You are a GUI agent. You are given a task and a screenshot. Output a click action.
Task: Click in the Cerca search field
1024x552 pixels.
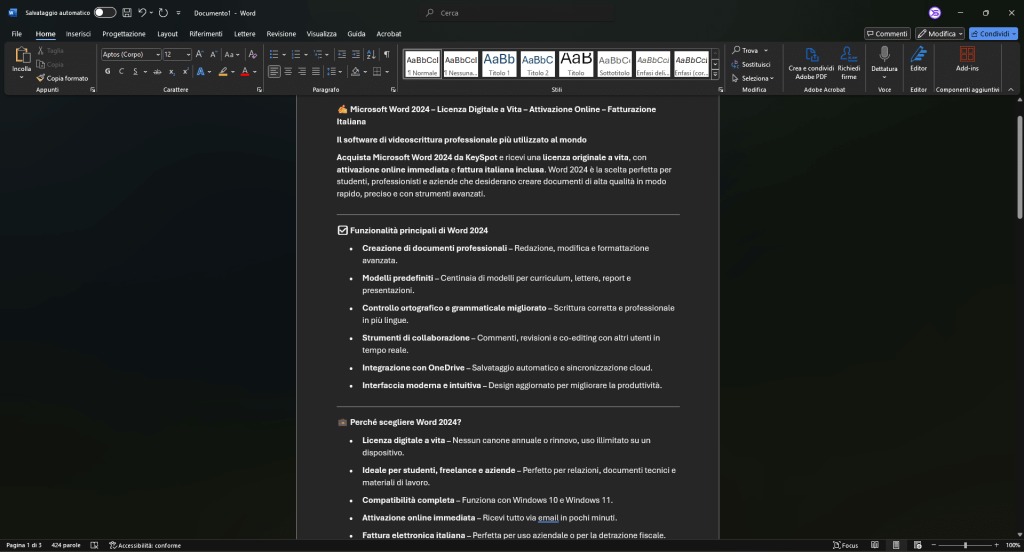click(516, 12)
